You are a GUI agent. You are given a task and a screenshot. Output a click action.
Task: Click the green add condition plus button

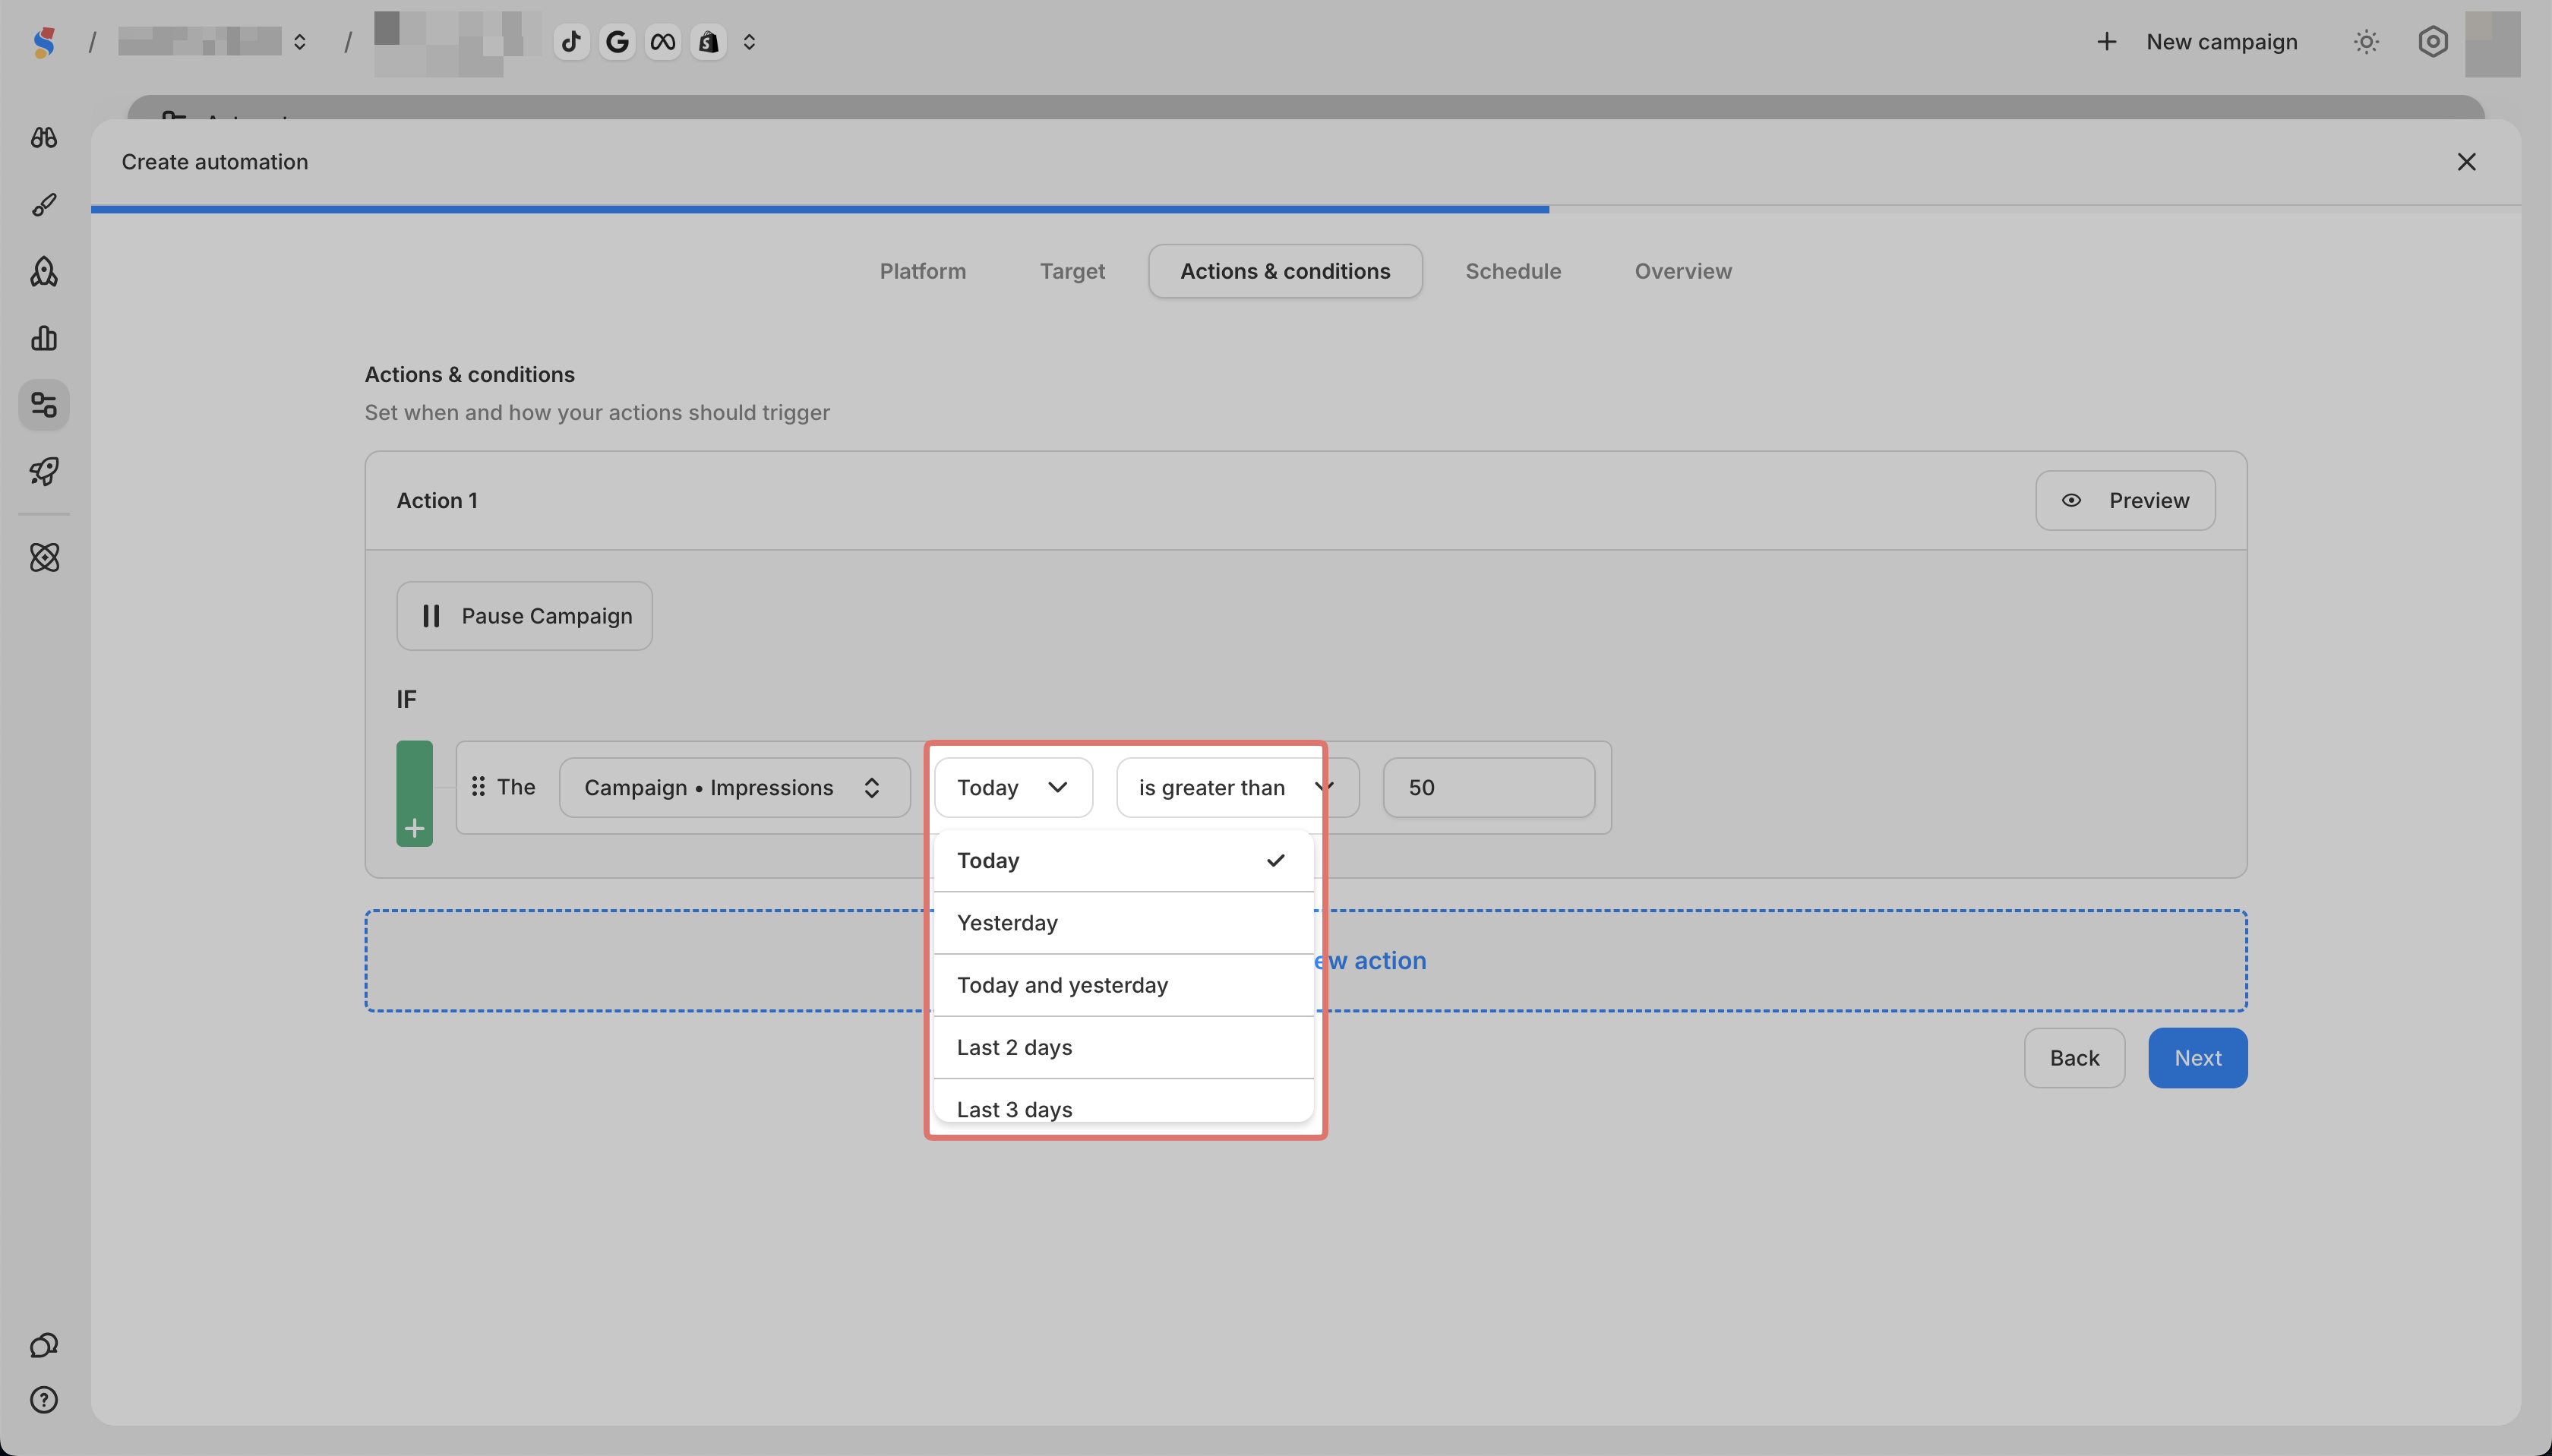pyautogui.click(x=414, y=828)
